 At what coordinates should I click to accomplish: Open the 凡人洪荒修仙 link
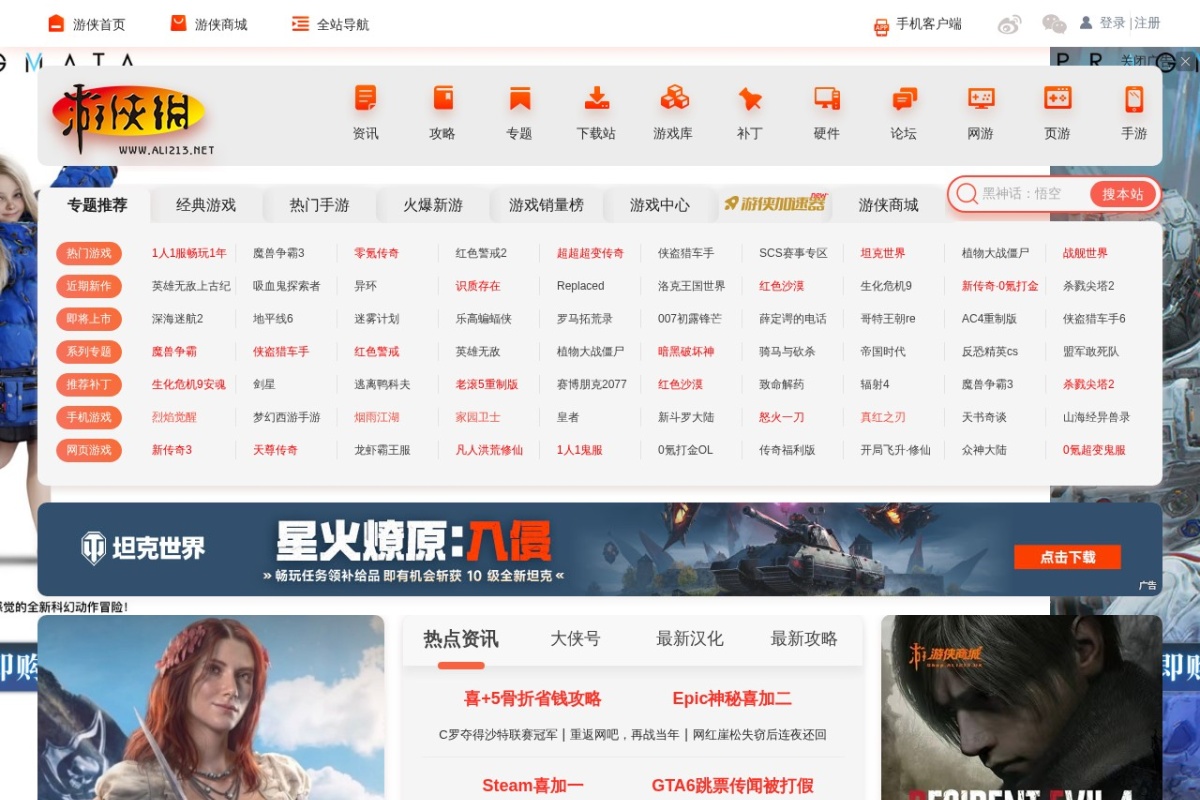pos(489,450)
